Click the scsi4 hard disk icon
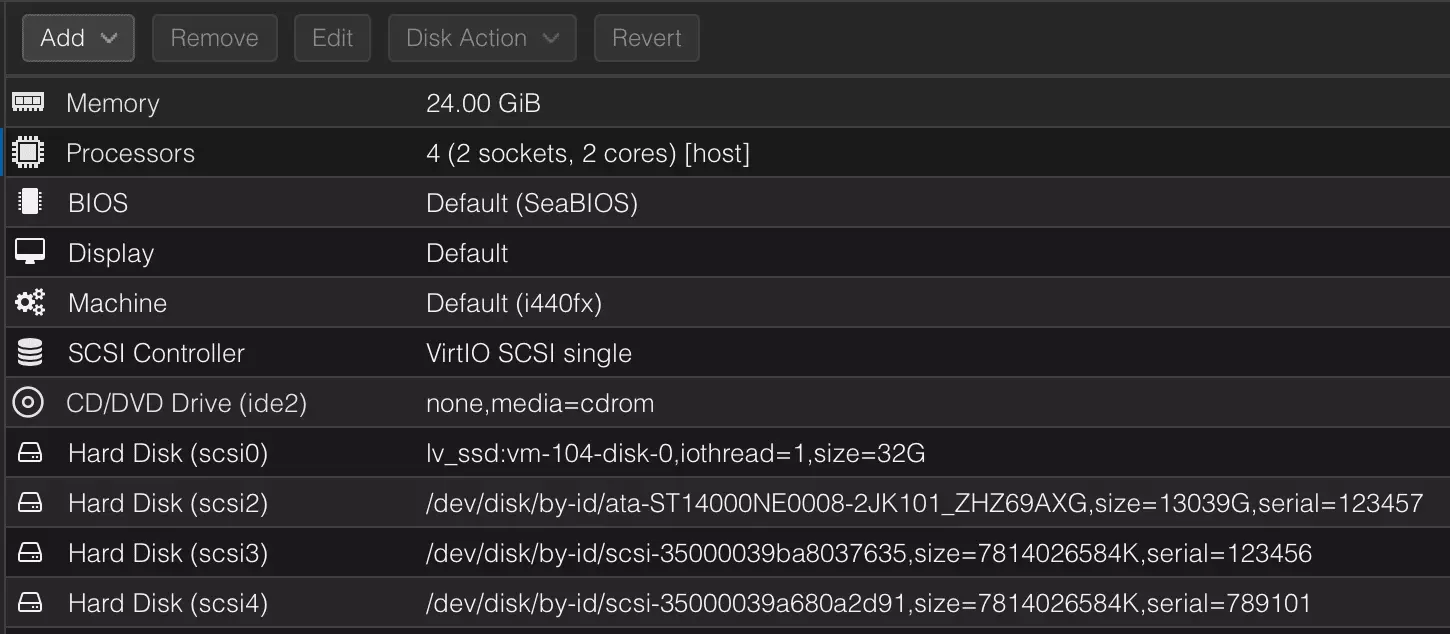 (30, 603)
